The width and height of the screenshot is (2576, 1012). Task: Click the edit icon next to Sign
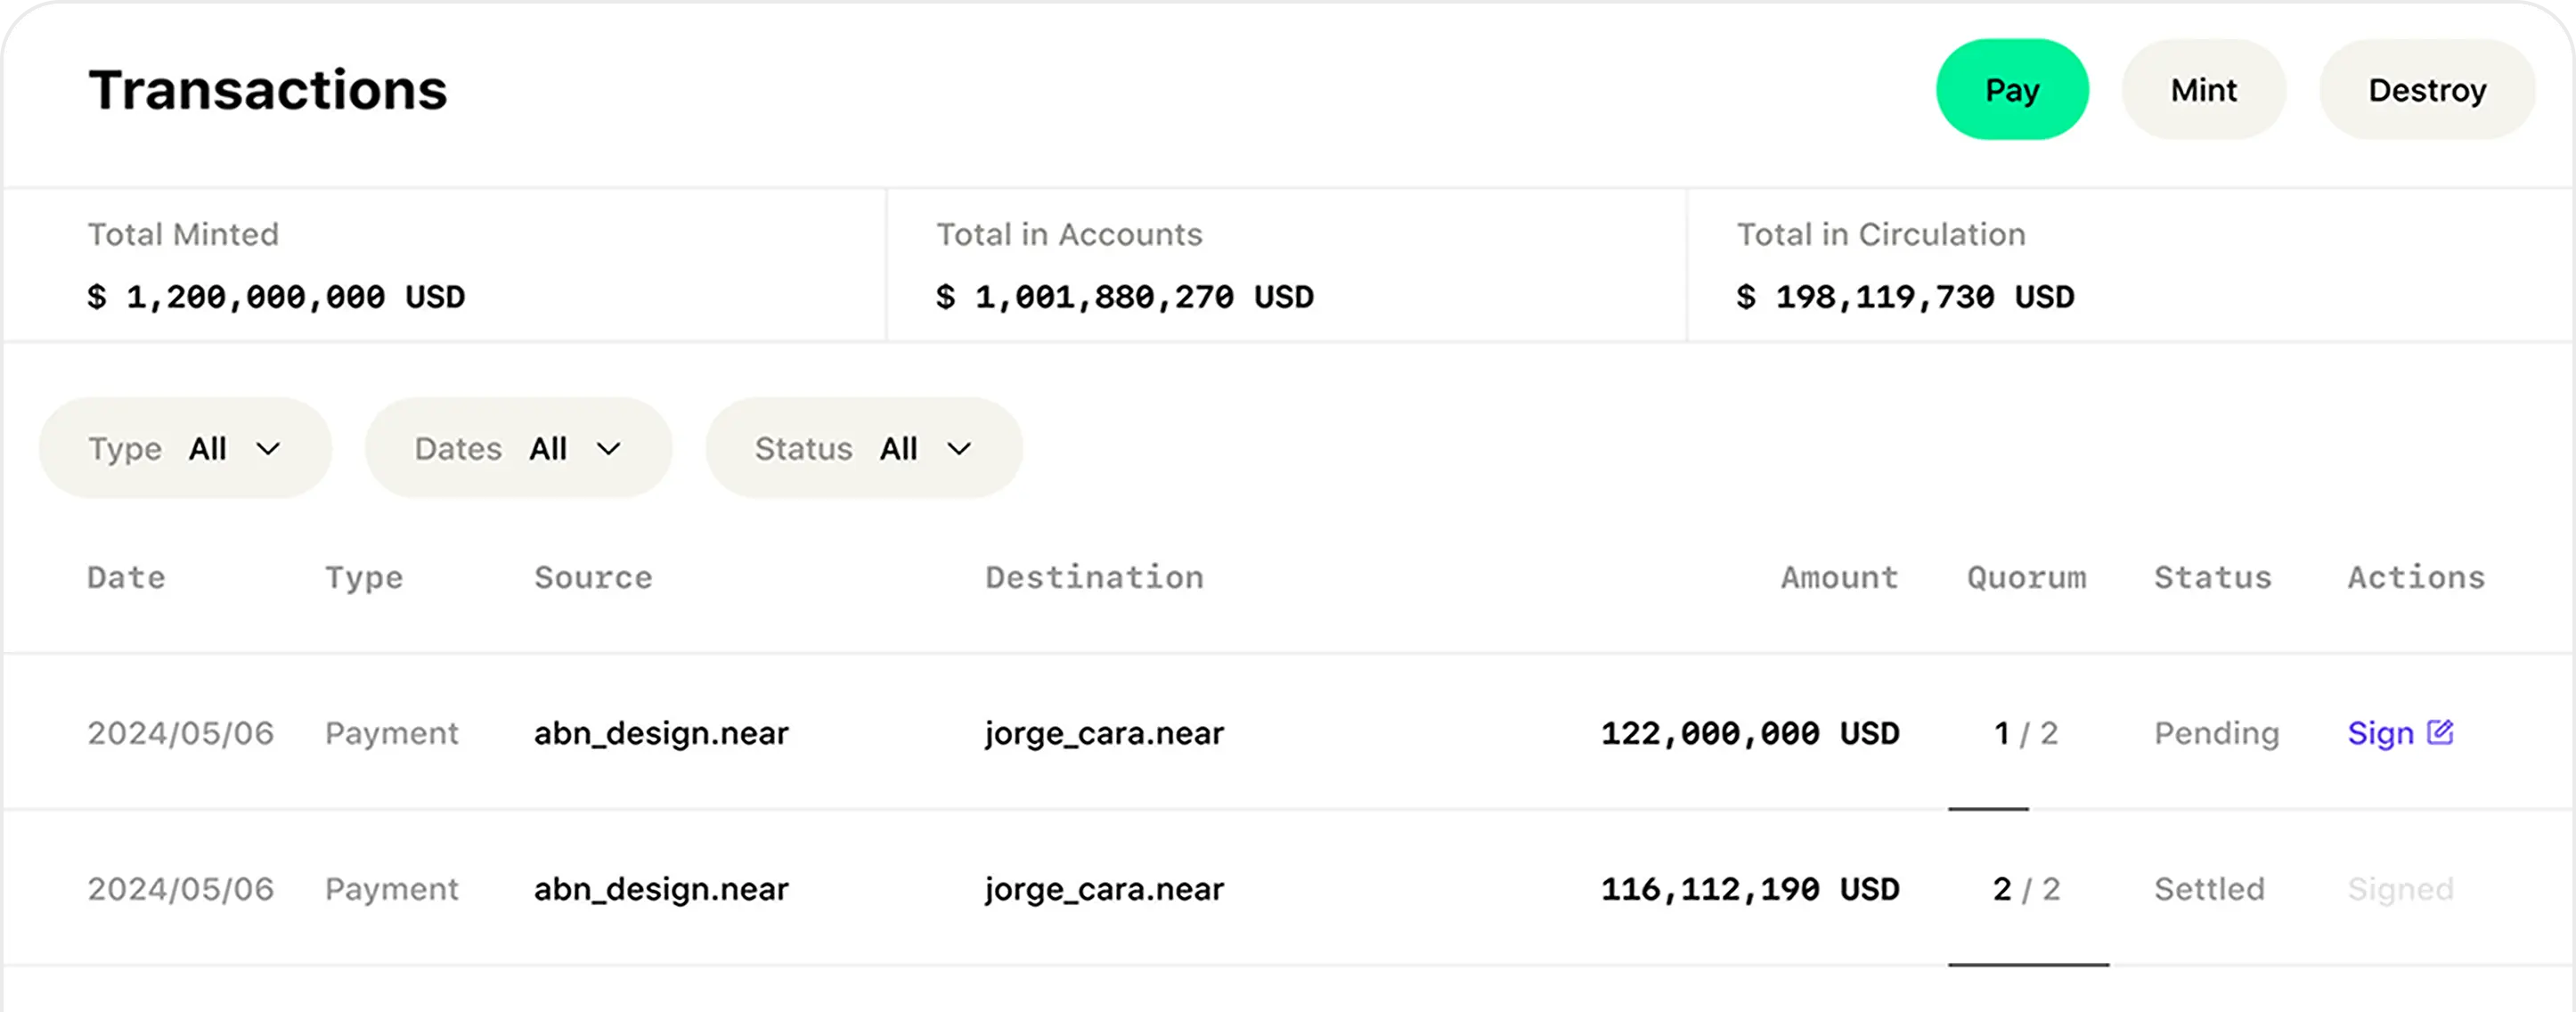click(x=2440, y=732)
